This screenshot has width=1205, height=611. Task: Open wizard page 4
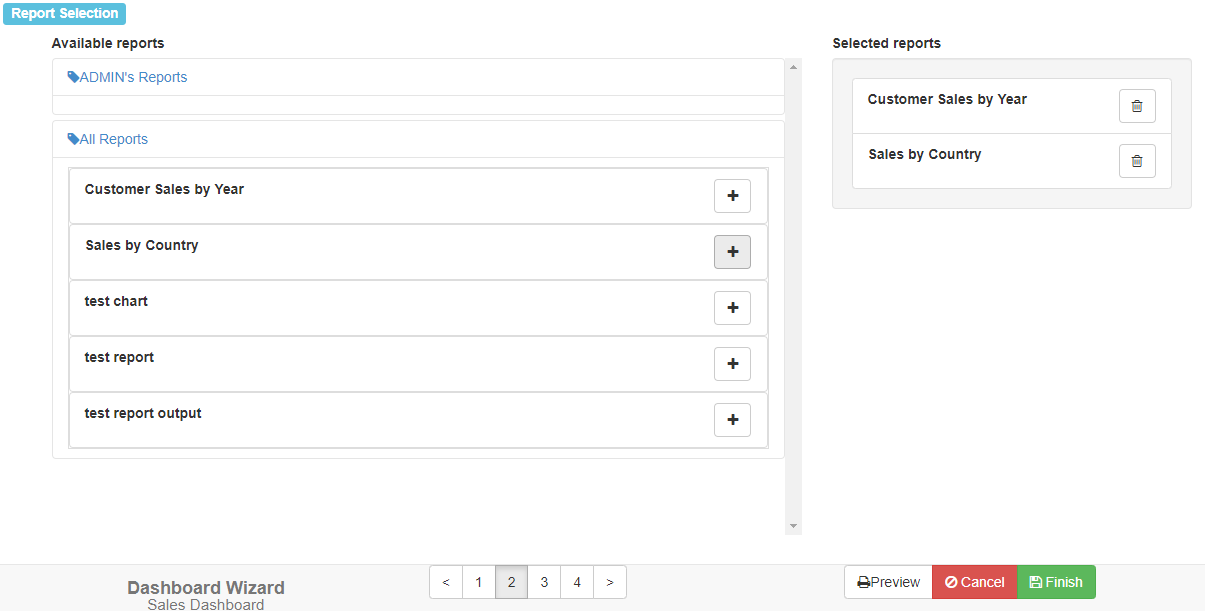click(577, 582)
